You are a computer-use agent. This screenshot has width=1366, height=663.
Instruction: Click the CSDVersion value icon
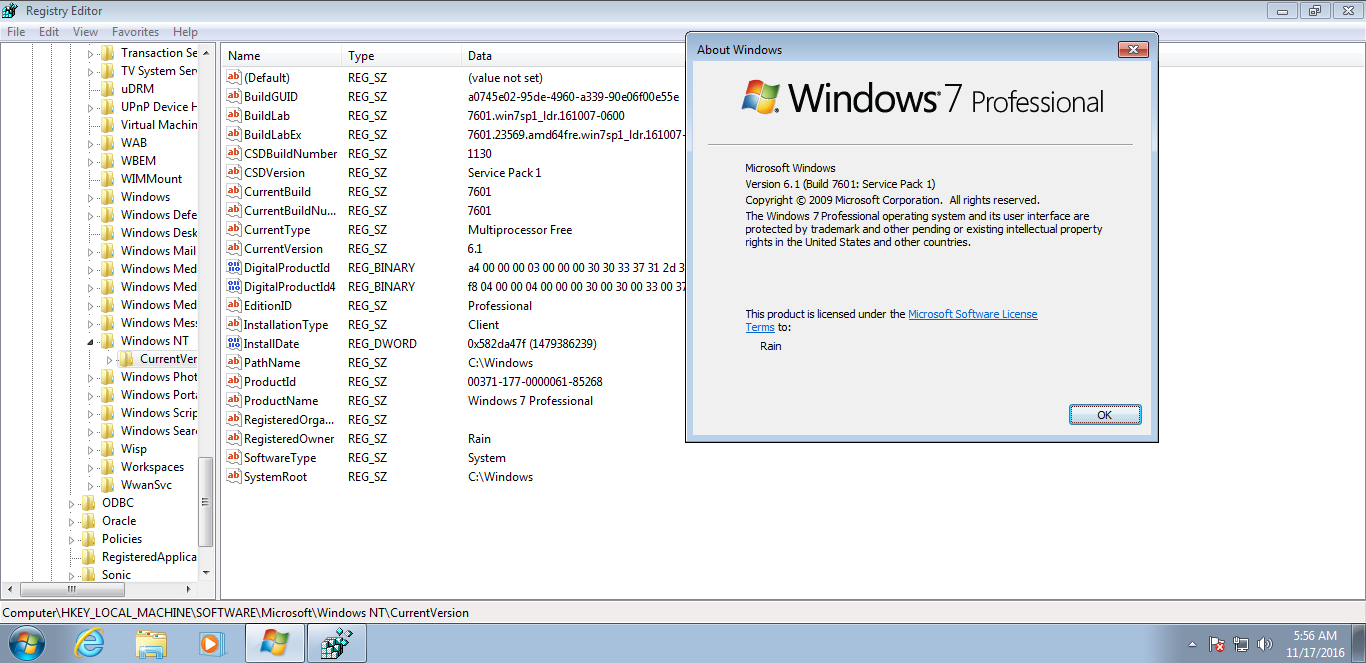pos(234,173)
